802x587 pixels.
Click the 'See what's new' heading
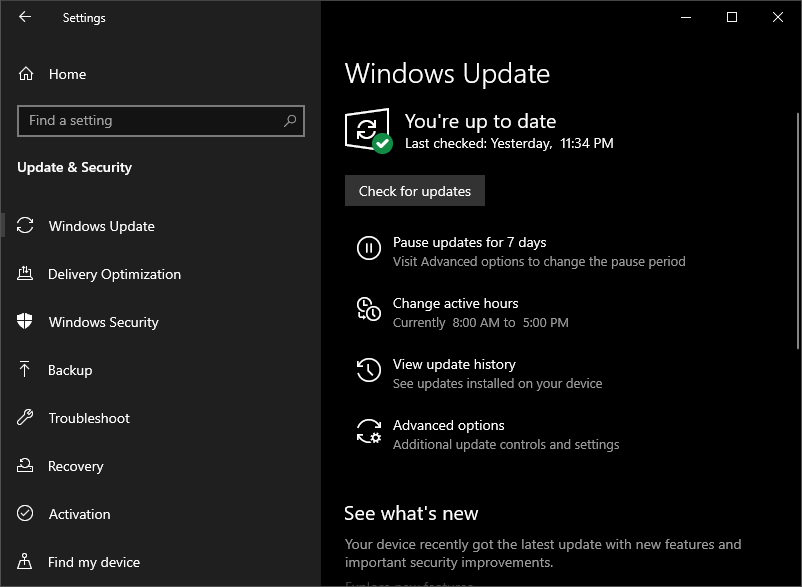pyautogui.click(x=411, y=513)
